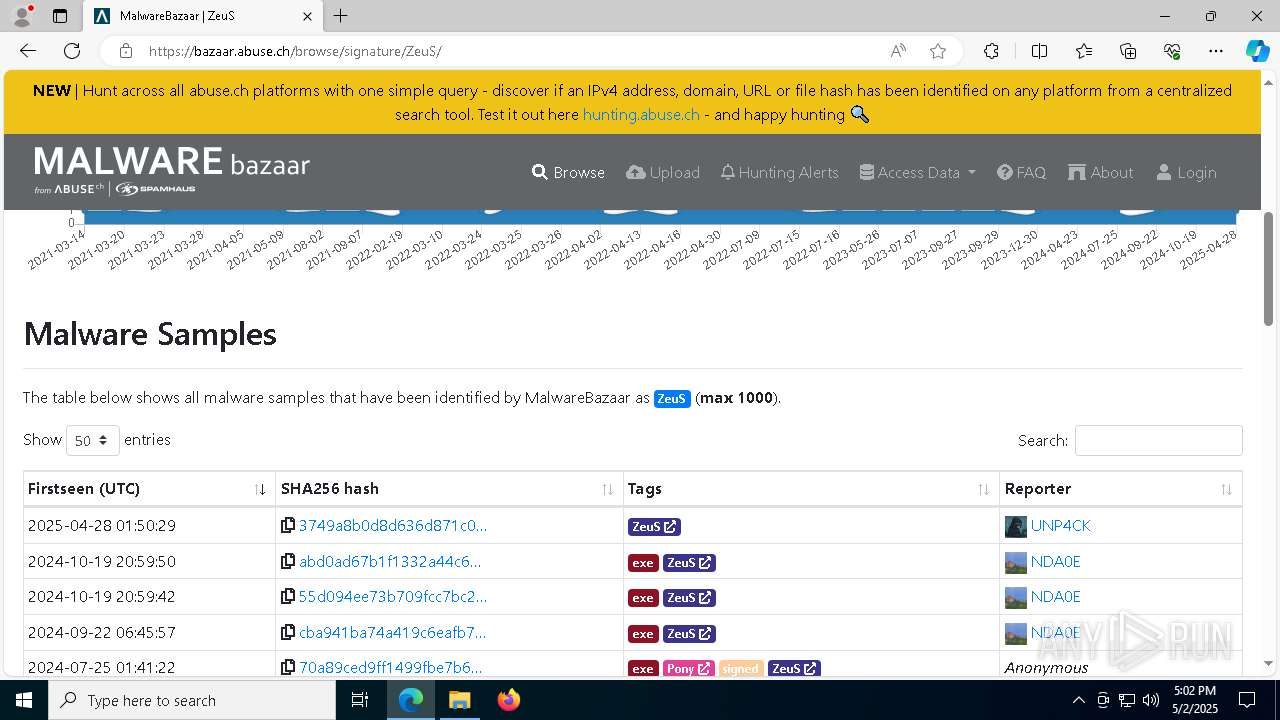Open the notification center icon
Viewport: 1280px width, 720px height.
point(1247,700)
